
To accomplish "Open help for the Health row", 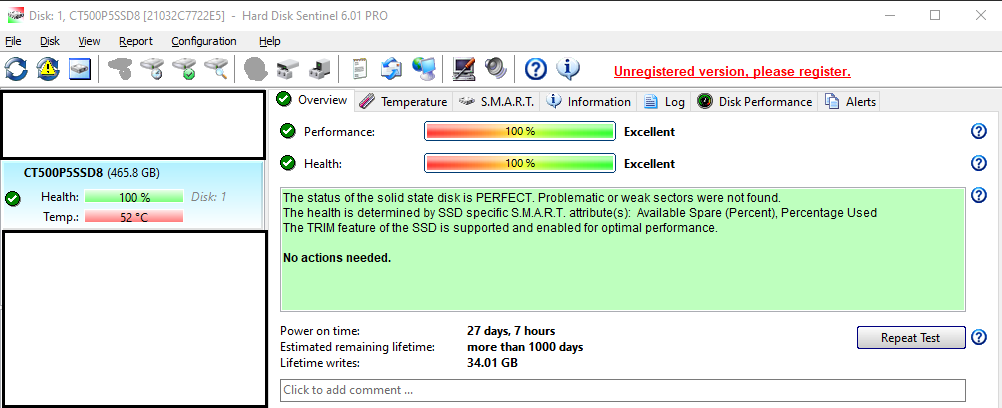I will pyautogui.click(x=979, y=163).
